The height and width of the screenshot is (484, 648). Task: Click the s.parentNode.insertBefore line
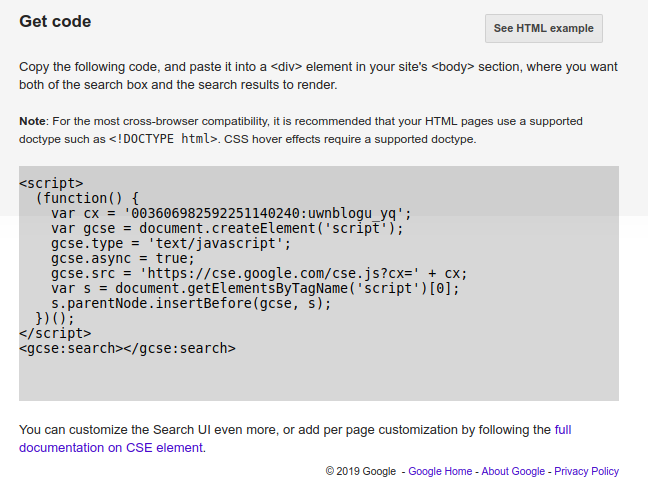point(191,303)
